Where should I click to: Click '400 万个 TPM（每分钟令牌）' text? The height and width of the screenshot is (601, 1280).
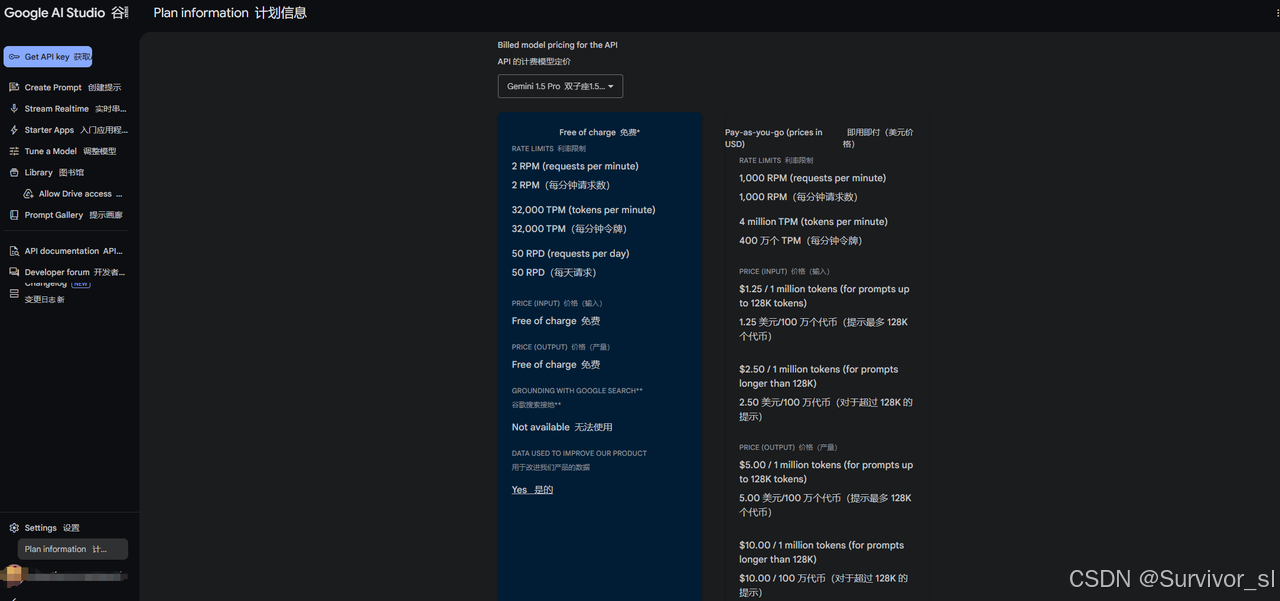pyautogui.click(x=800, y=241)
